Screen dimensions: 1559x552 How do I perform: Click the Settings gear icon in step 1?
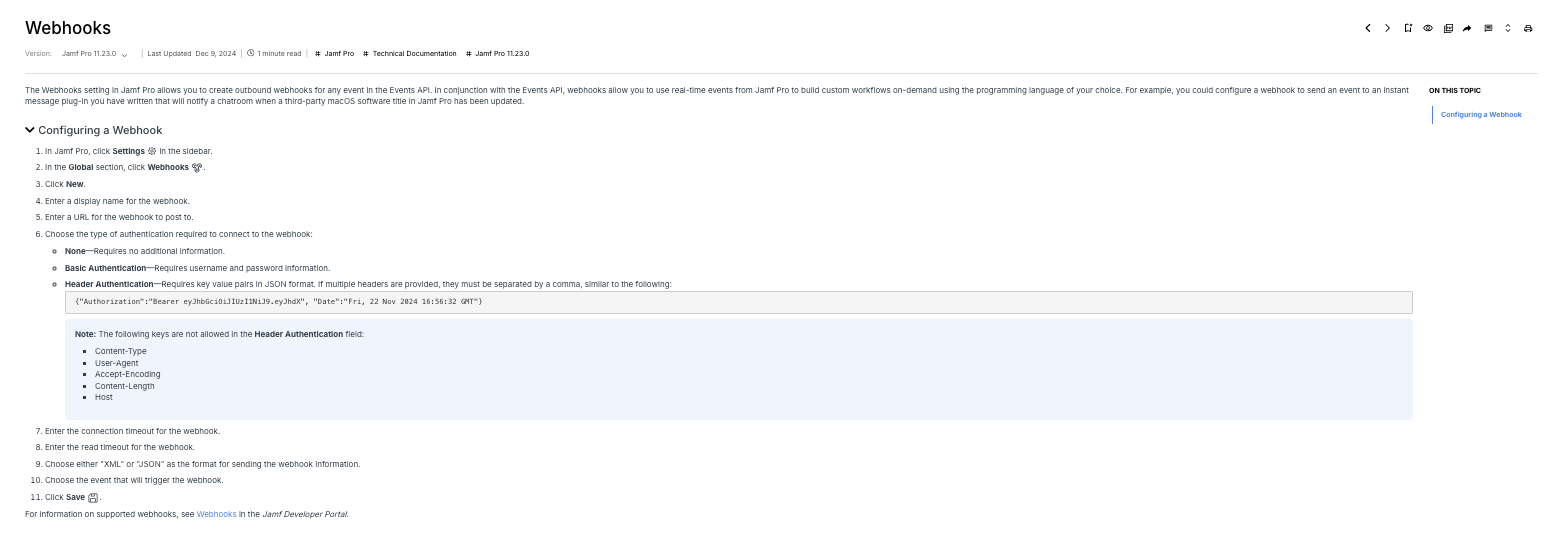(152, 151)
